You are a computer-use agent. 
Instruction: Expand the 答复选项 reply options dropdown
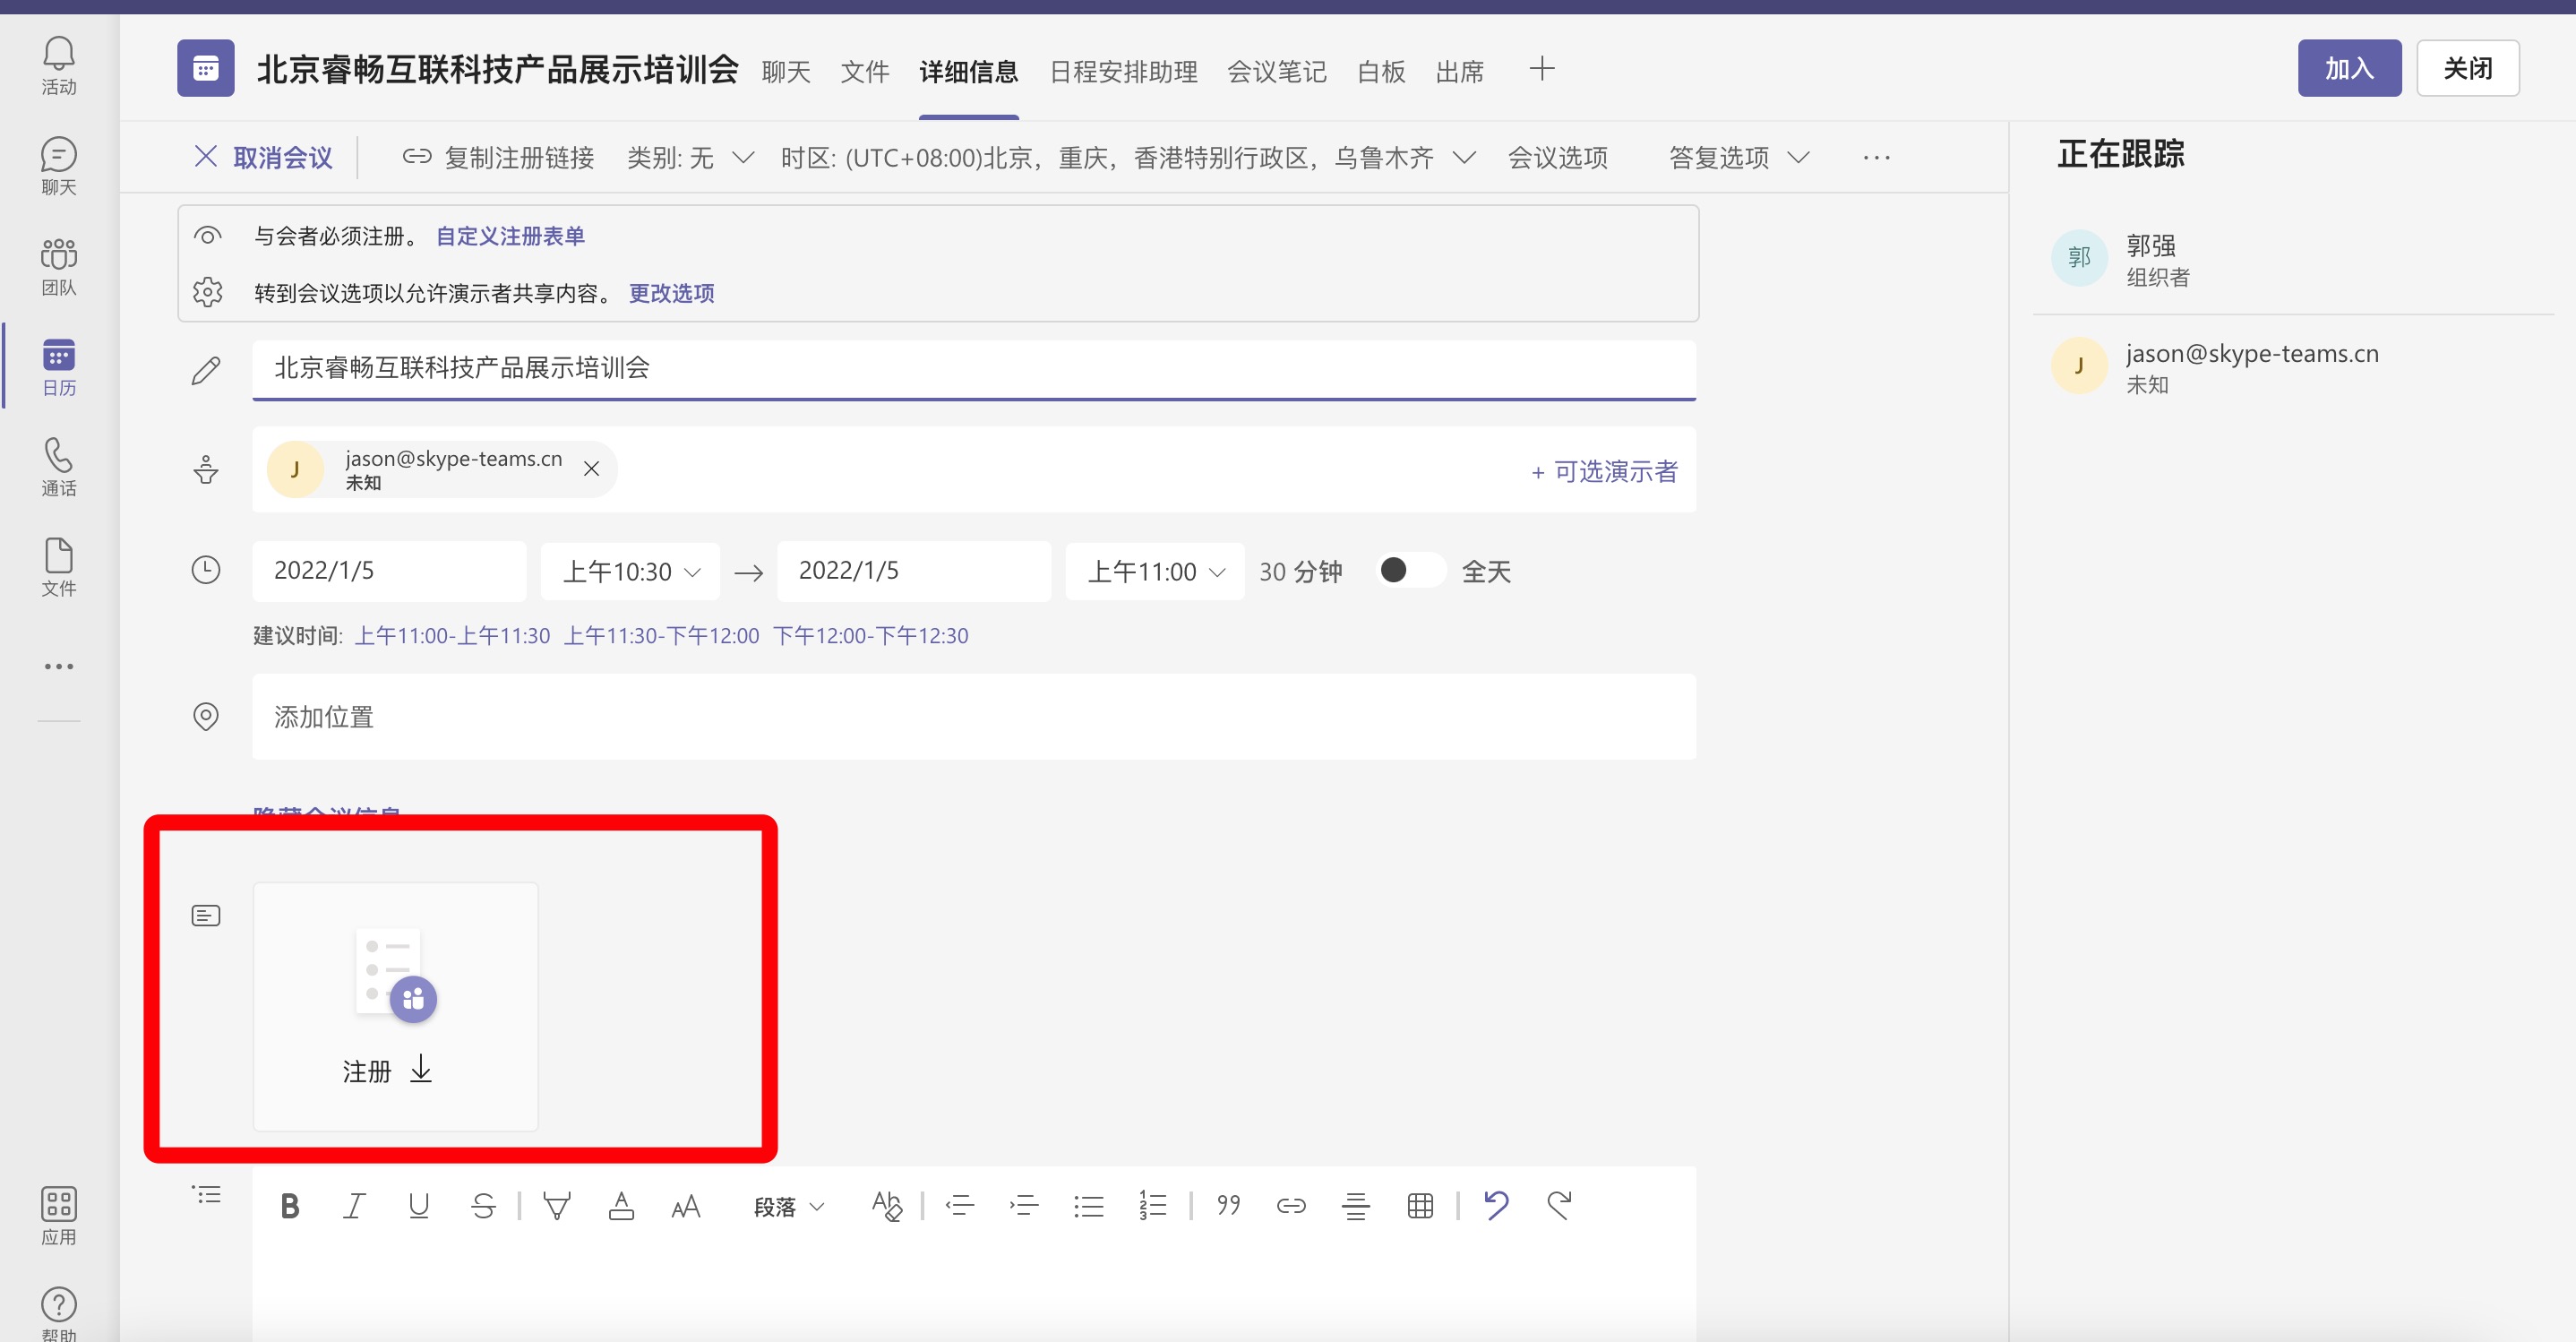pos(1739,155)
